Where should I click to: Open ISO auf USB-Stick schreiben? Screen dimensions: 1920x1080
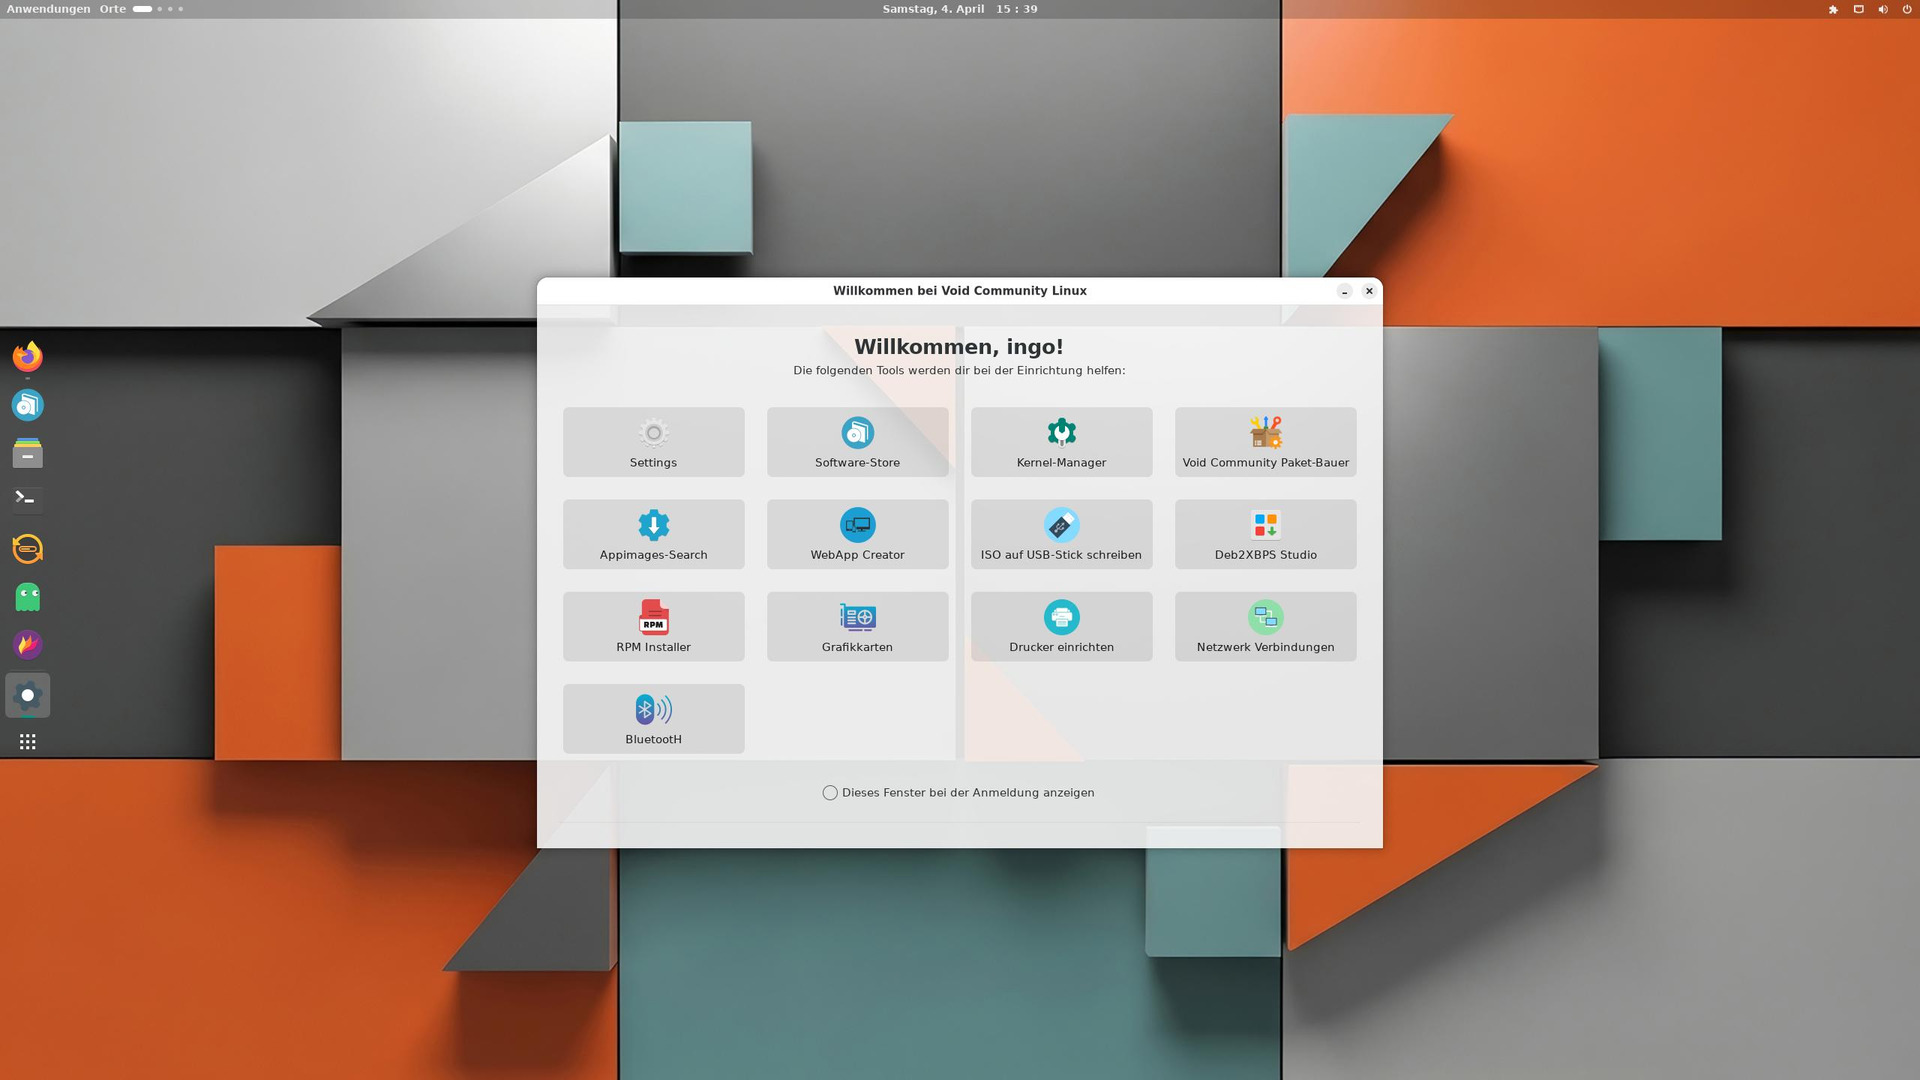tap(1061, 534)
